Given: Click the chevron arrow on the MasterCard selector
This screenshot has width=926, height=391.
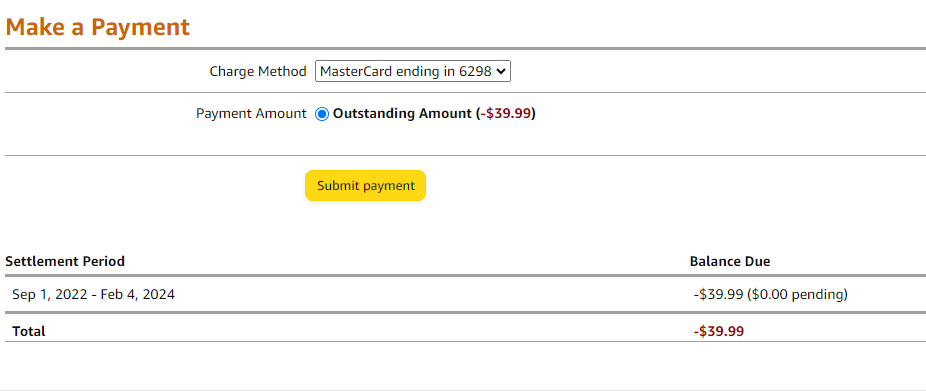Looking at the screenshot, I should (x=501, y=71).
